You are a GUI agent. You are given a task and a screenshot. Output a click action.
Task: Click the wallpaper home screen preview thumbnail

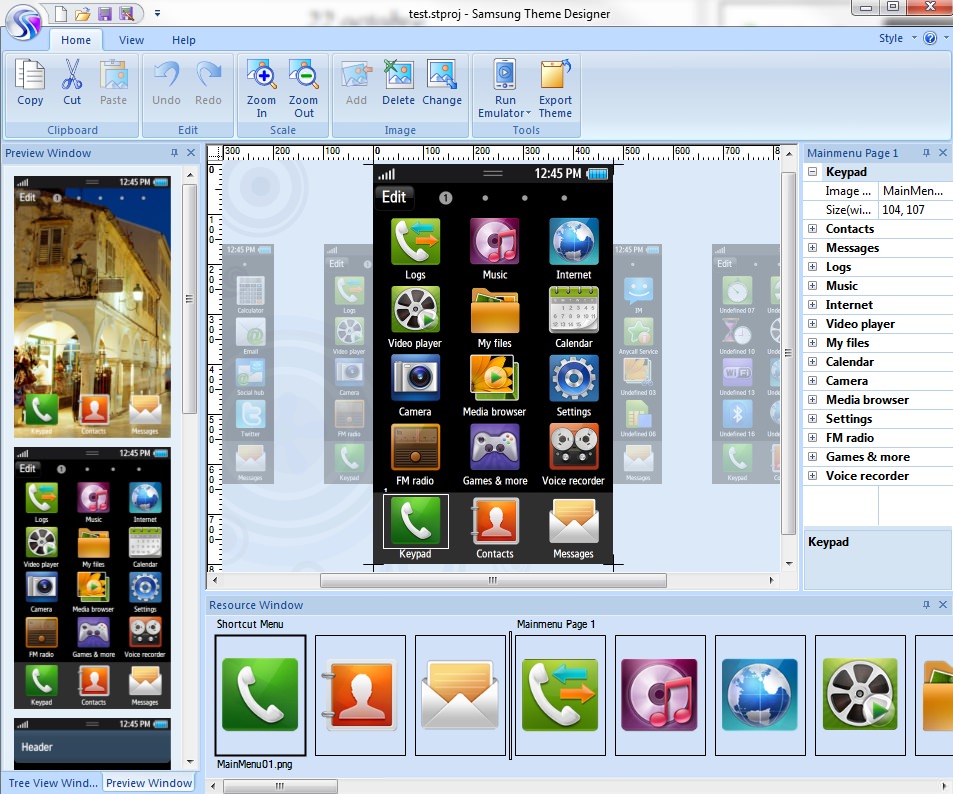(92, 307)
